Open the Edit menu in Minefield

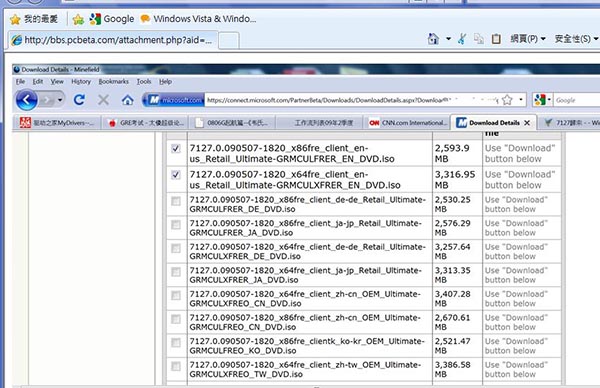[x=38, y=82]
